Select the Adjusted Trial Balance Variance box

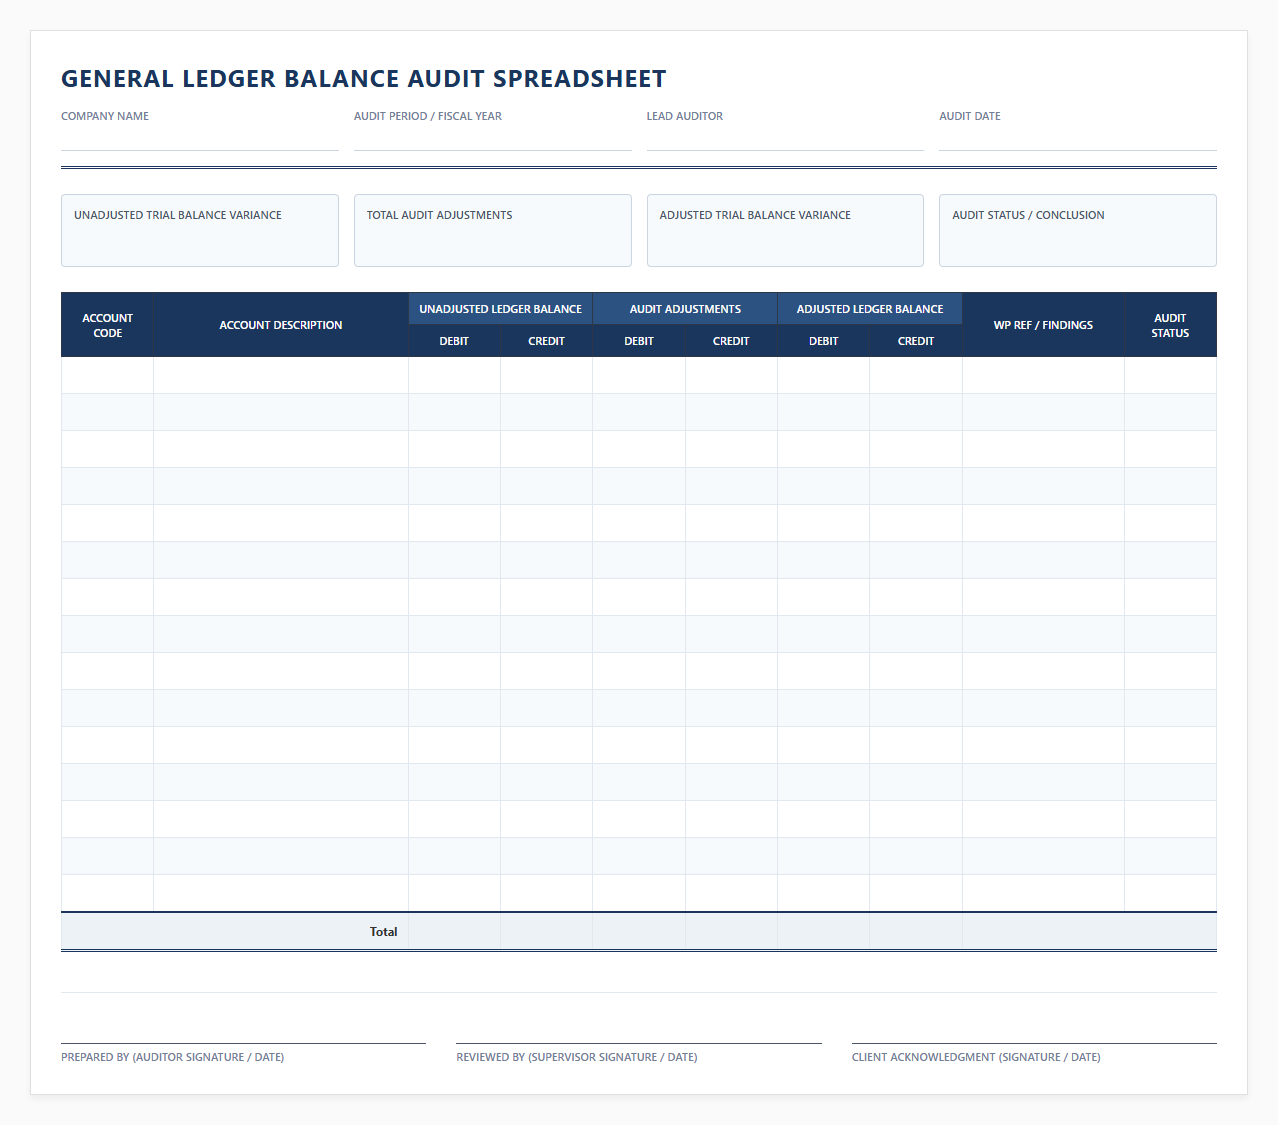click(785, 230)
